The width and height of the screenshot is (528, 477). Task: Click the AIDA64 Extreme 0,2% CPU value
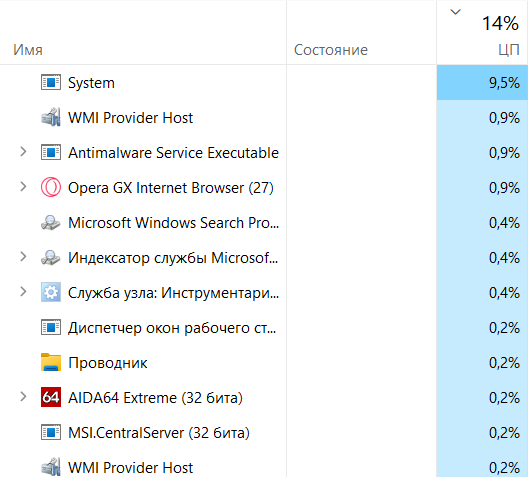click(x=504, y=398)
